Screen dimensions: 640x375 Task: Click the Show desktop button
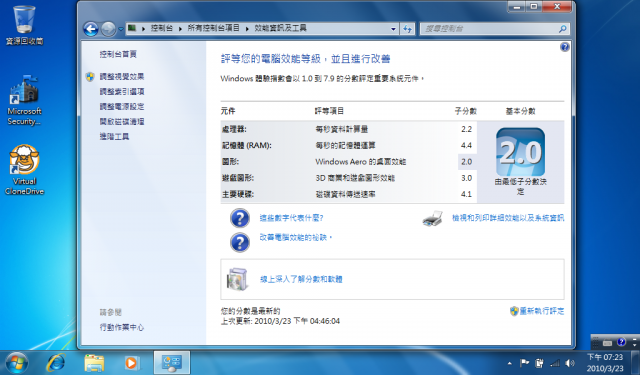click(635, 363)
